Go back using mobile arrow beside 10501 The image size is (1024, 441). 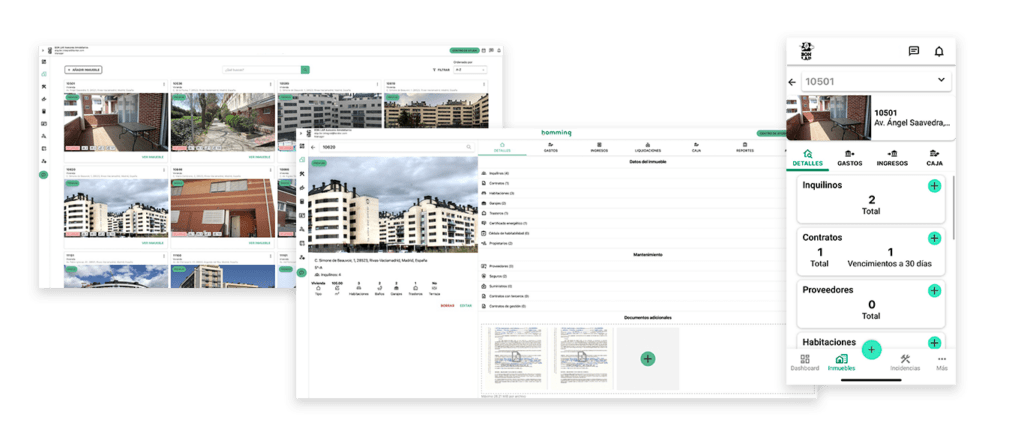[x=792, y=82]
